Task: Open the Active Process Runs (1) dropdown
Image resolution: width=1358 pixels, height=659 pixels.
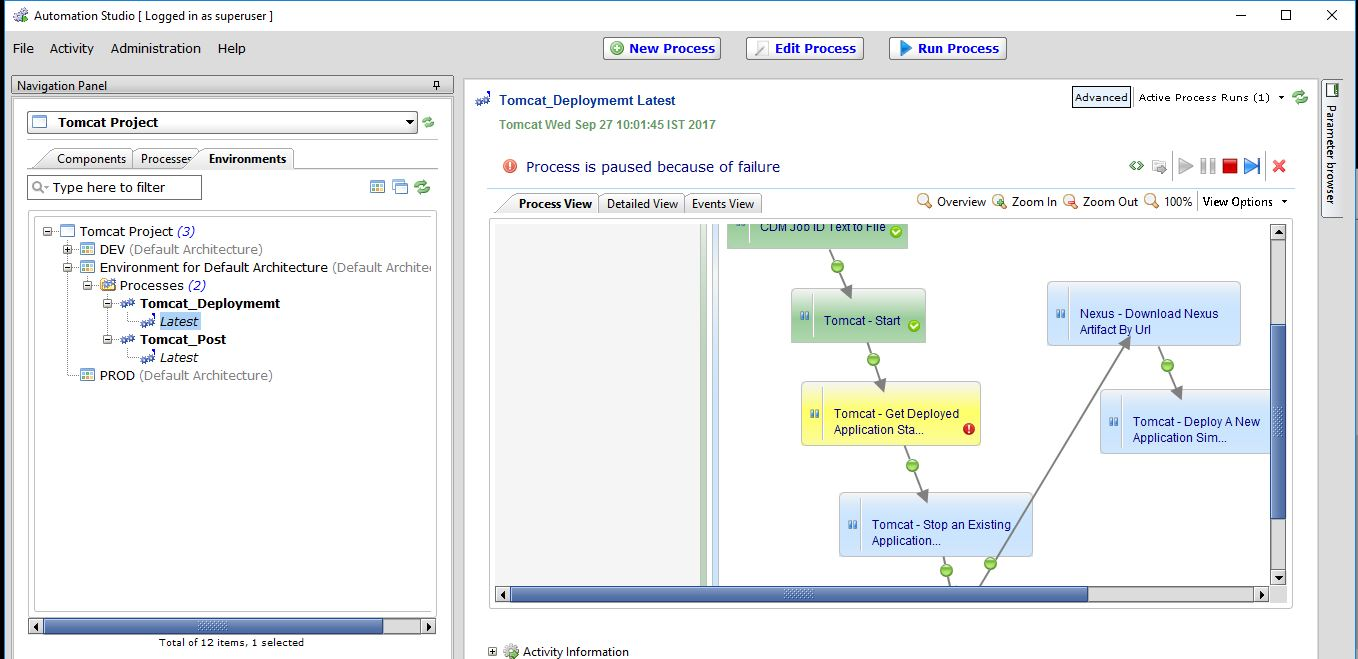Action: tap(1282, 98)
